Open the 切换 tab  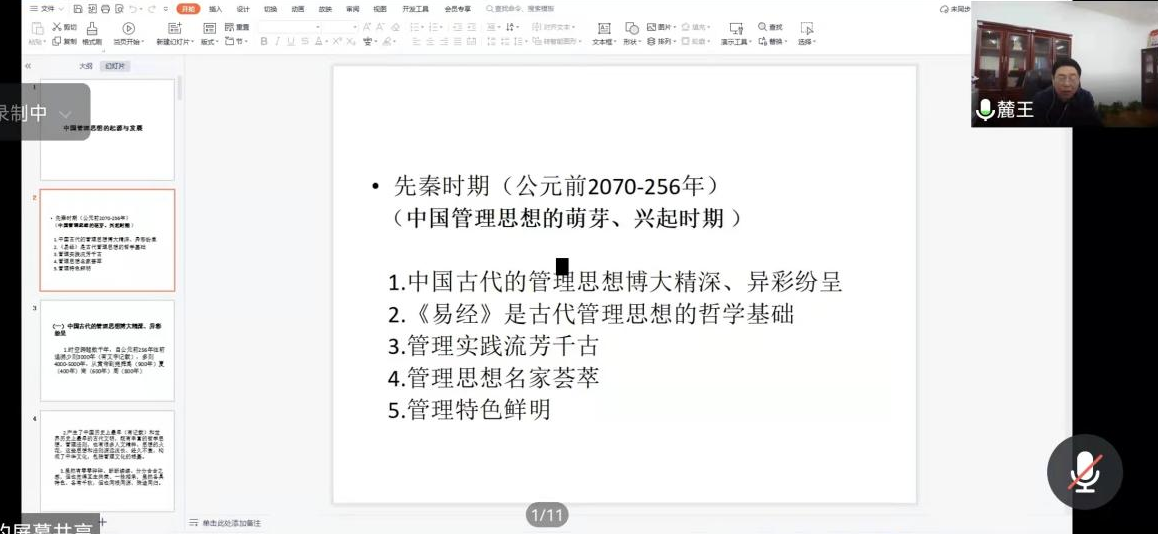[x=271, y=9]
